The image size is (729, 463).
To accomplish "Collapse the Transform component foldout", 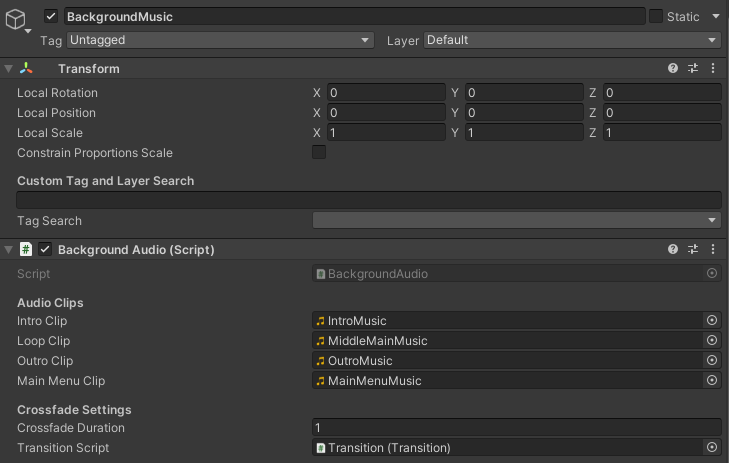I will click(9, 69).
